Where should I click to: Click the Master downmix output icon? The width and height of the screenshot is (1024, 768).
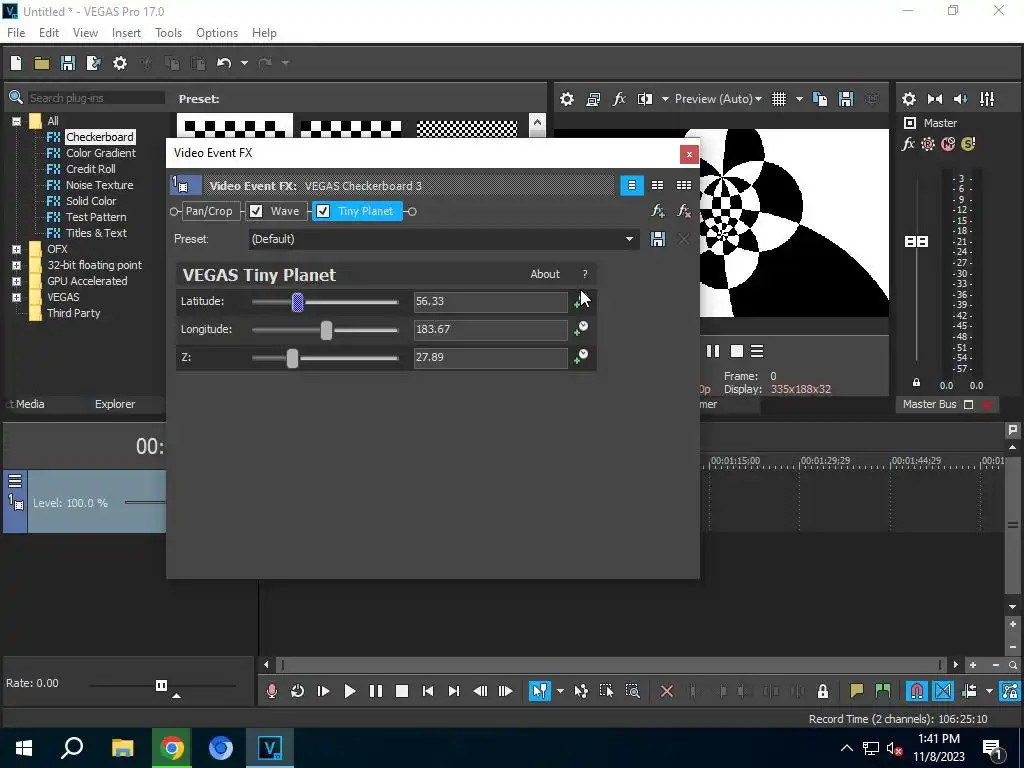point(935,99)
